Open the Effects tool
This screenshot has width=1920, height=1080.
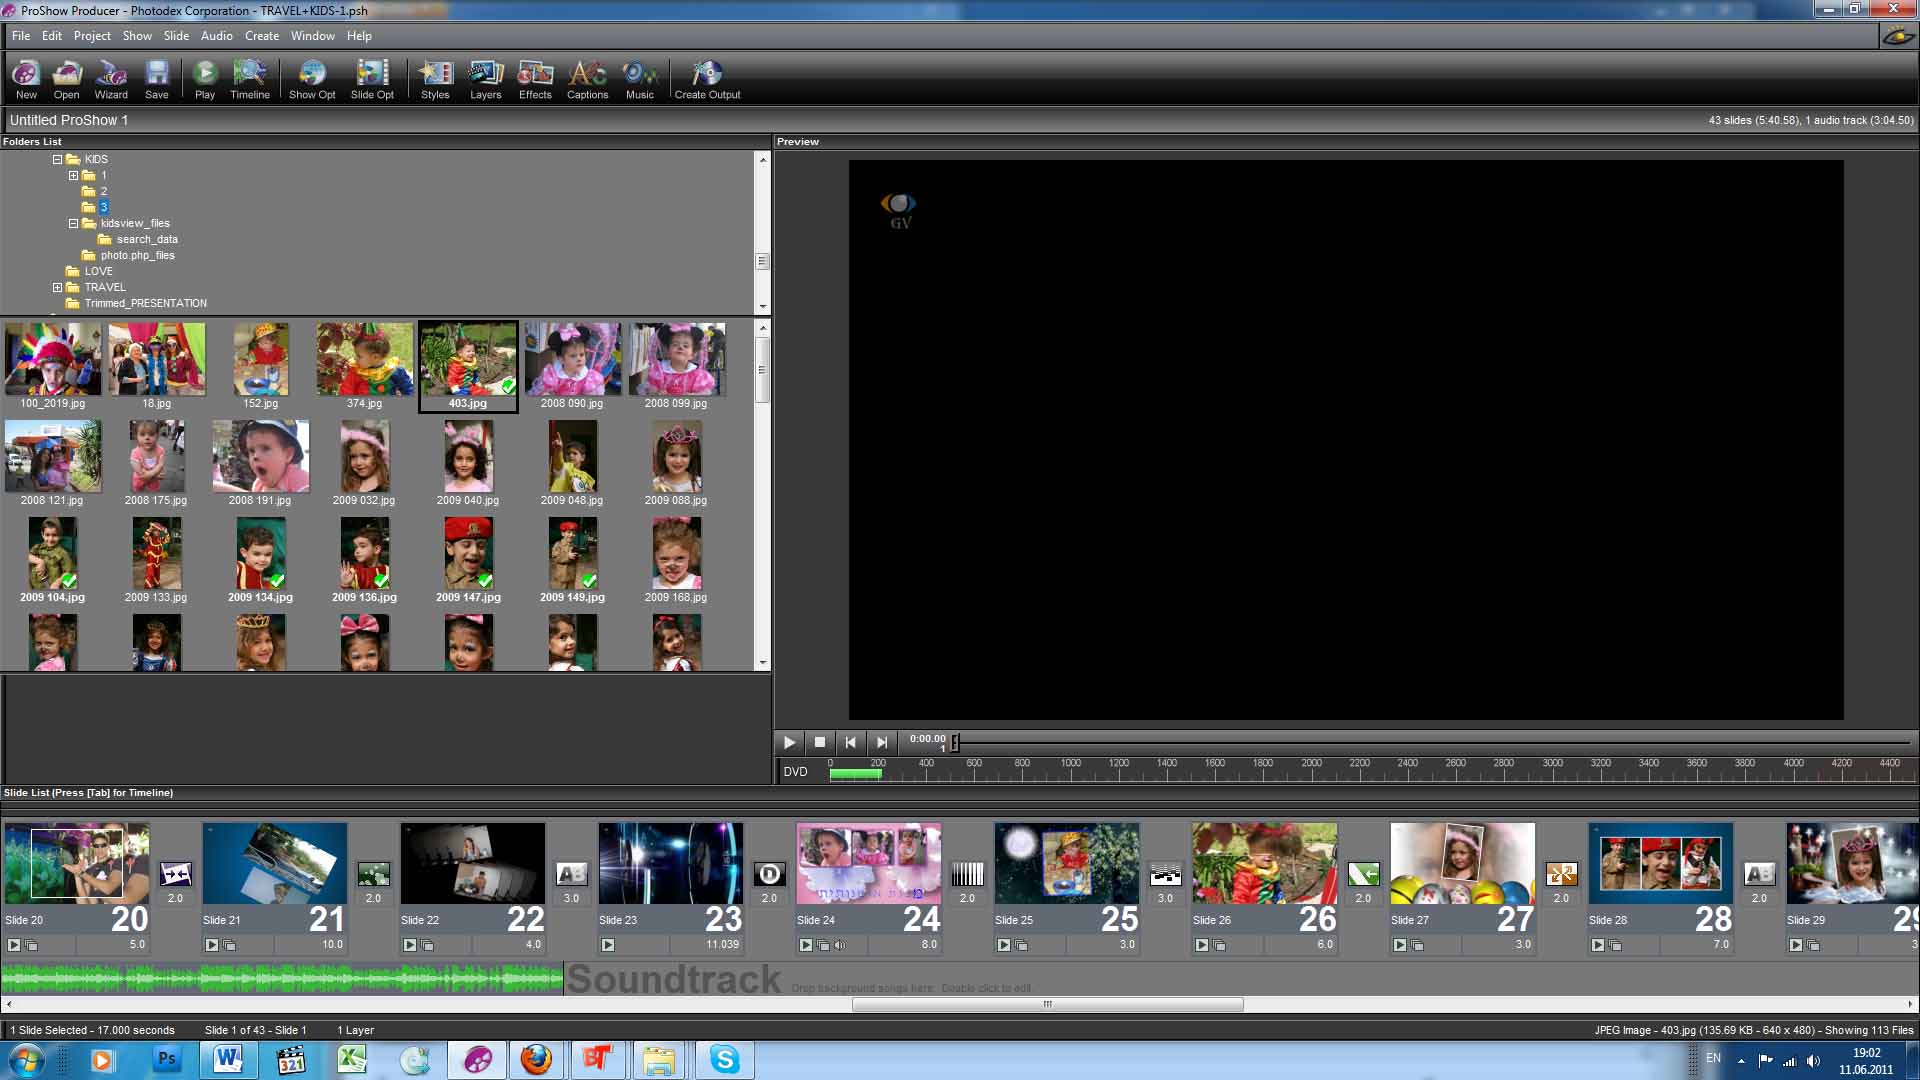coord(535,79)
